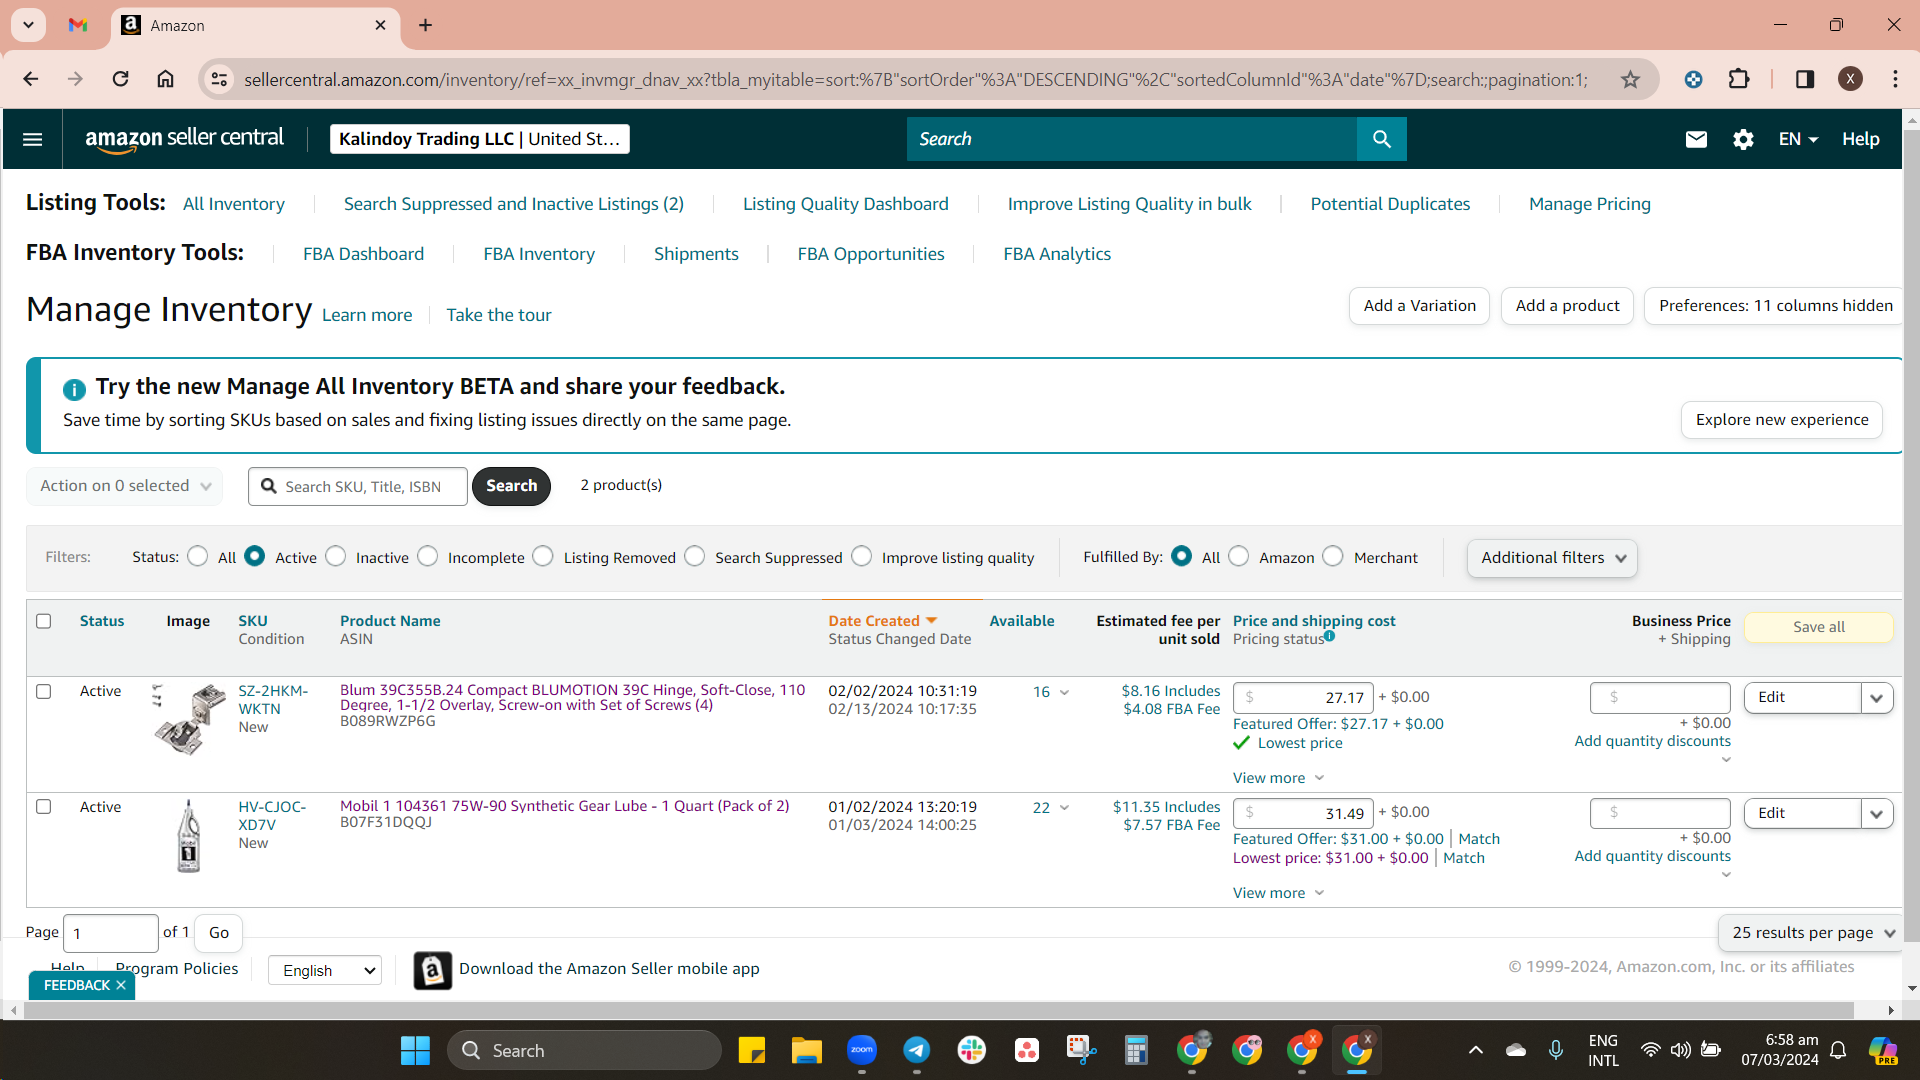Choose the Inactive status filter

(336, 556)
